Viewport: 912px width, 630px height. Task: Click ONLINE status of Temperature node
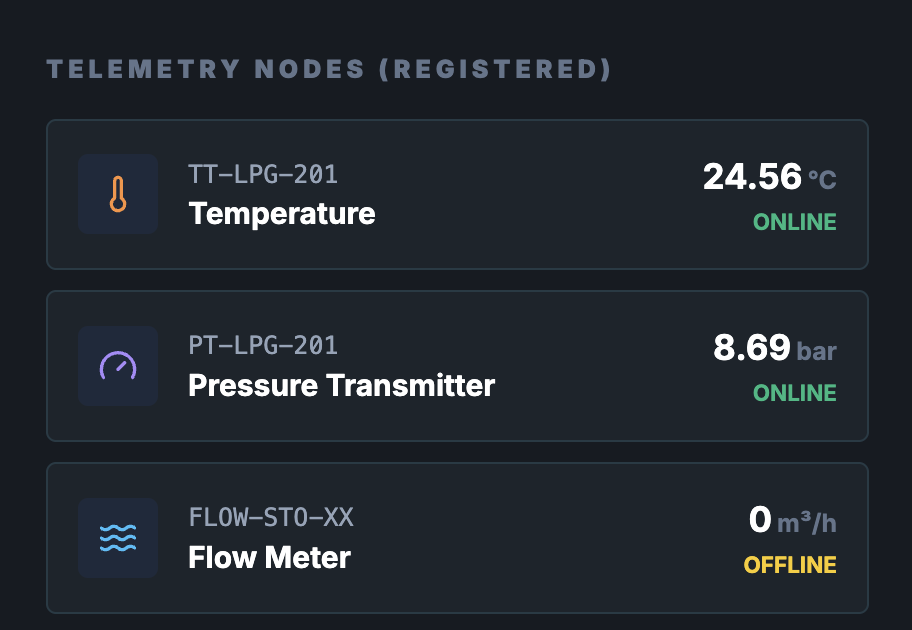pos(795,222)
